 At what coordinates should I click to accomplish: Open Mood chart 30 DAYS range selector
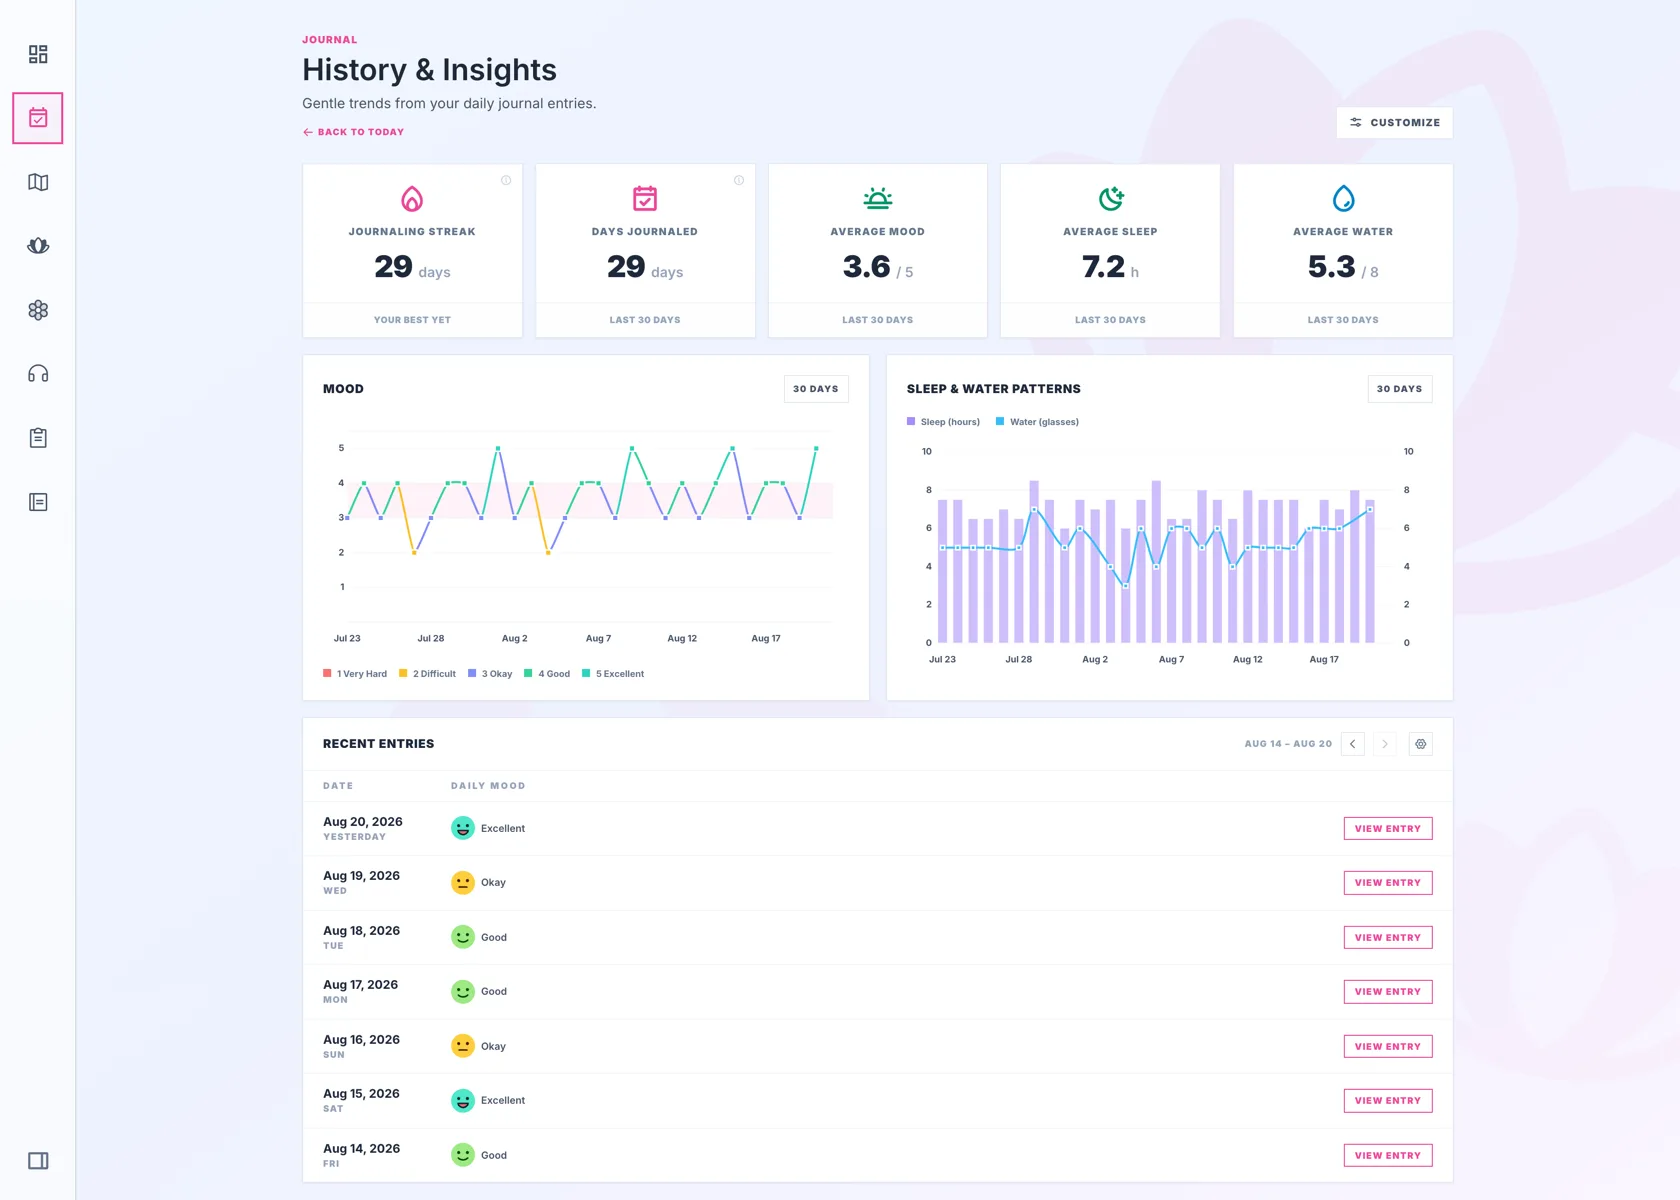pos(816,389)
